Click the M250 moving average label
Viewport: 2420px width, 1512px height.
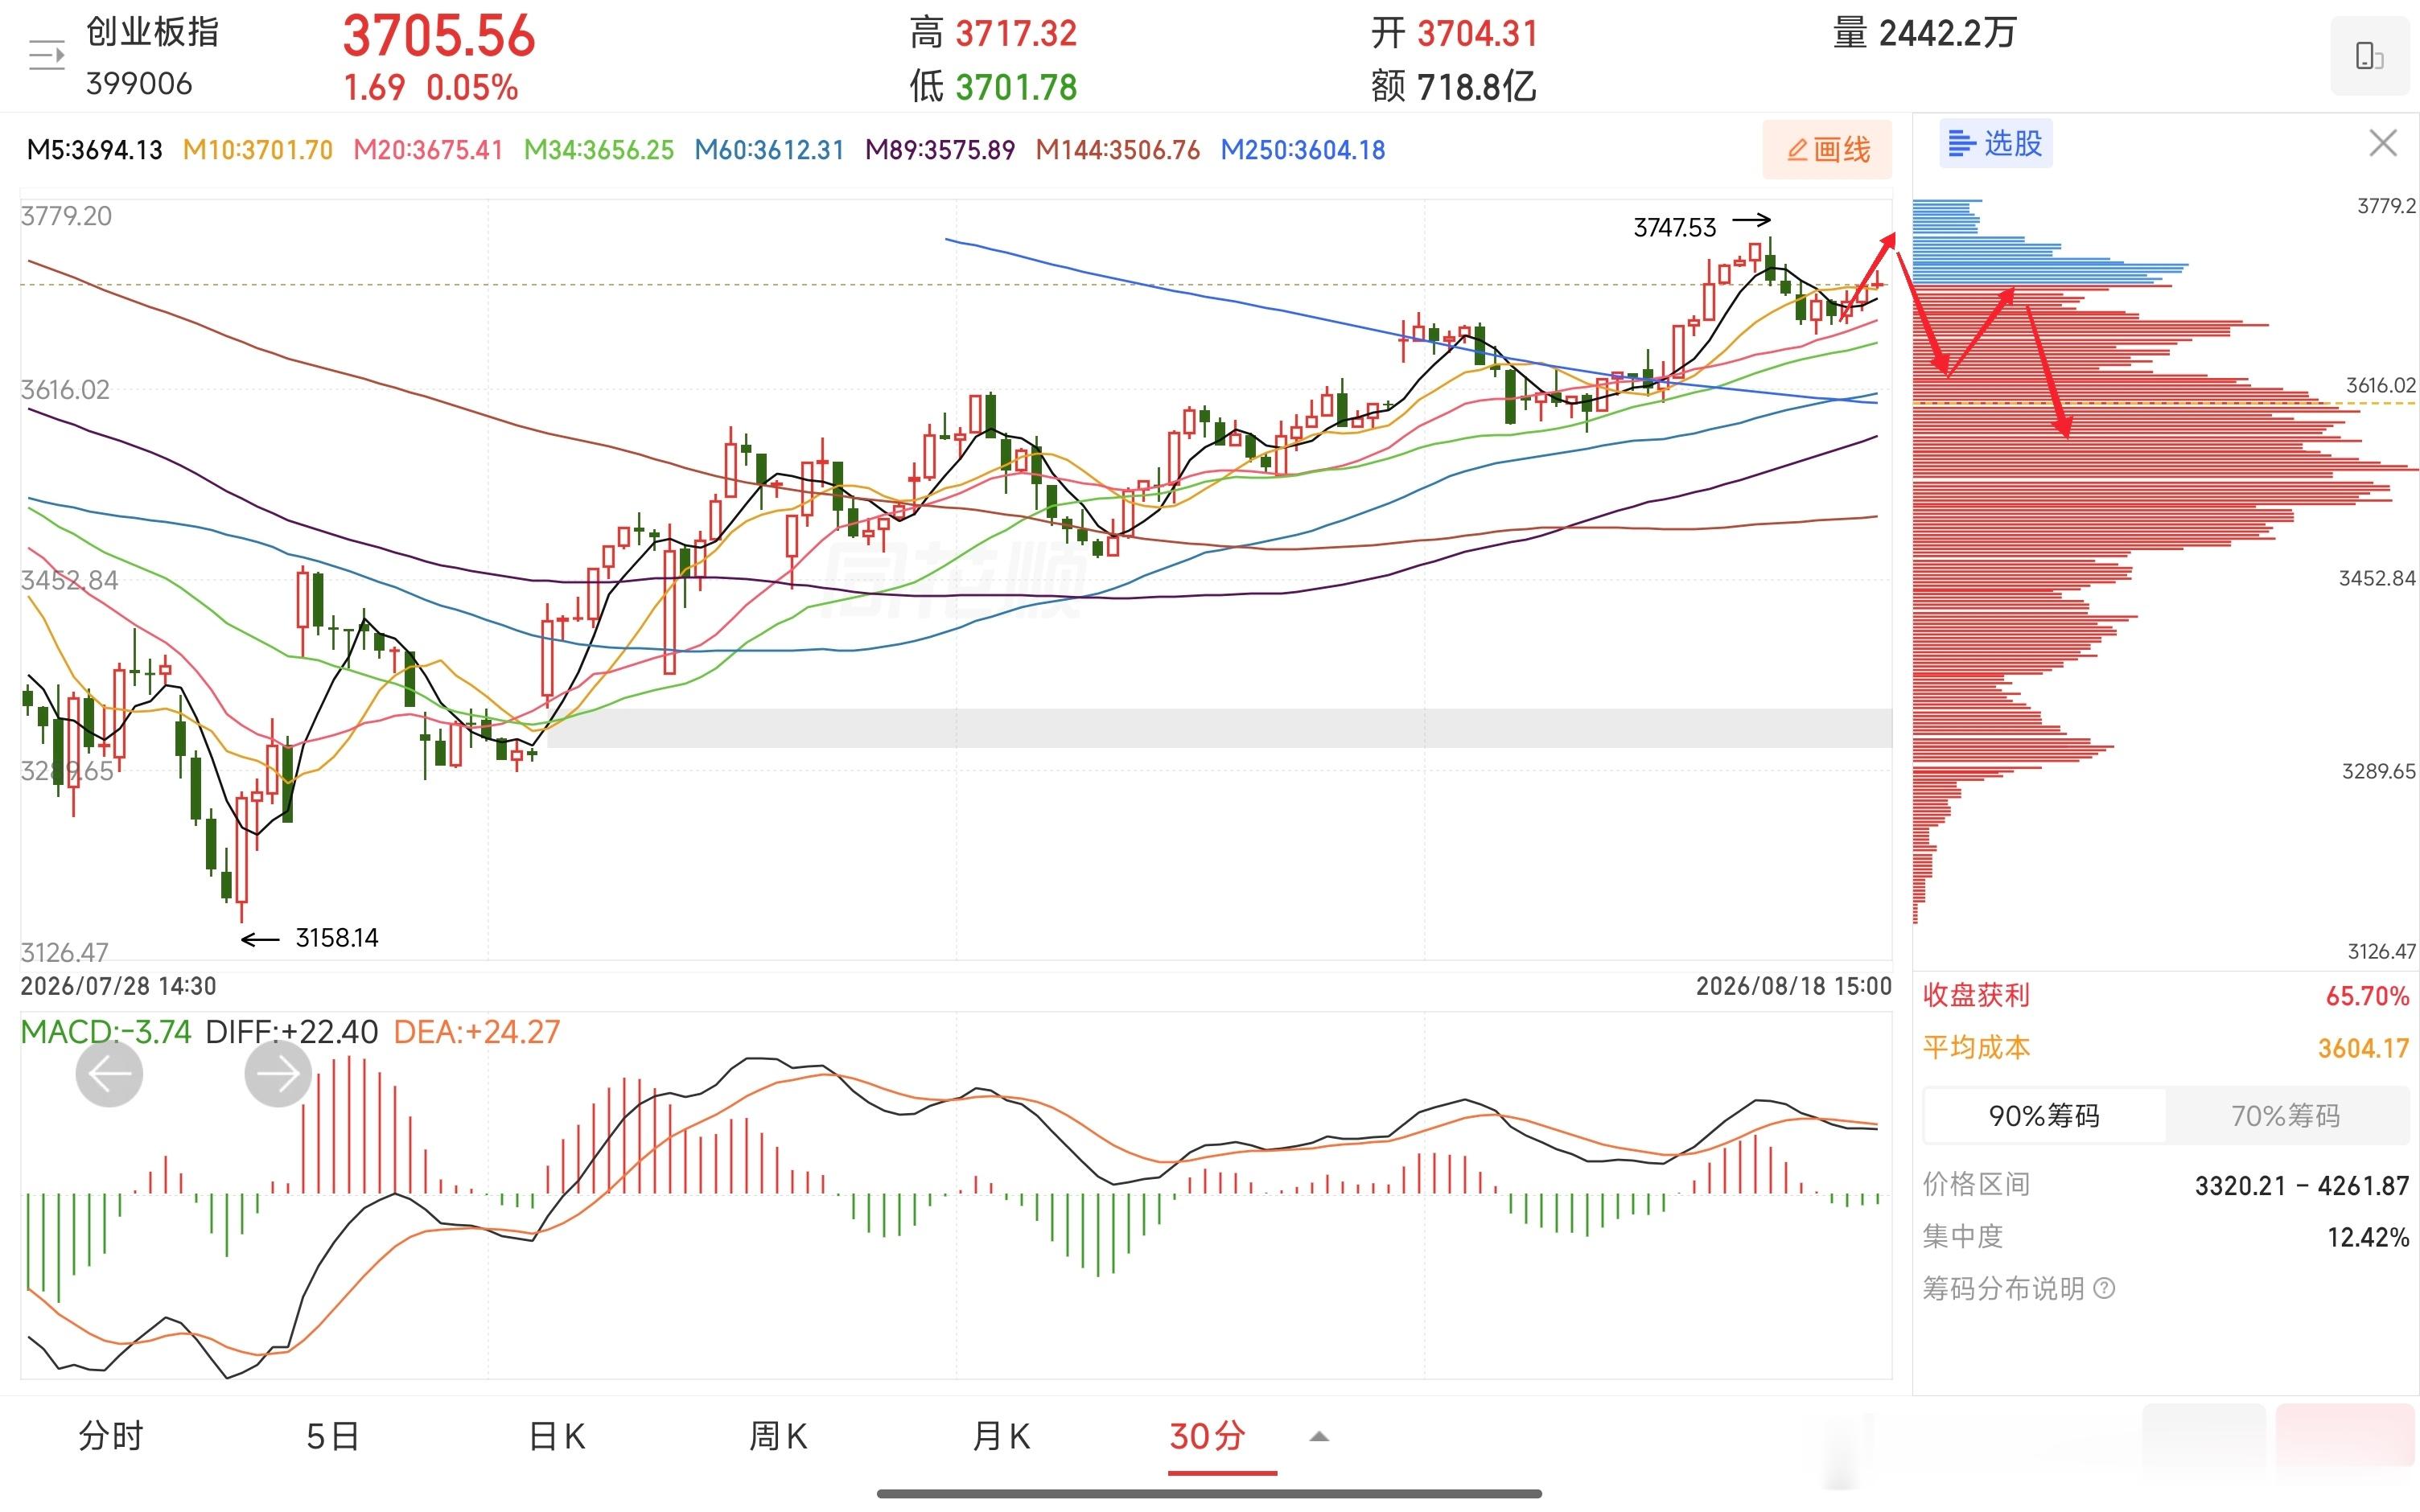(1302, 150)
